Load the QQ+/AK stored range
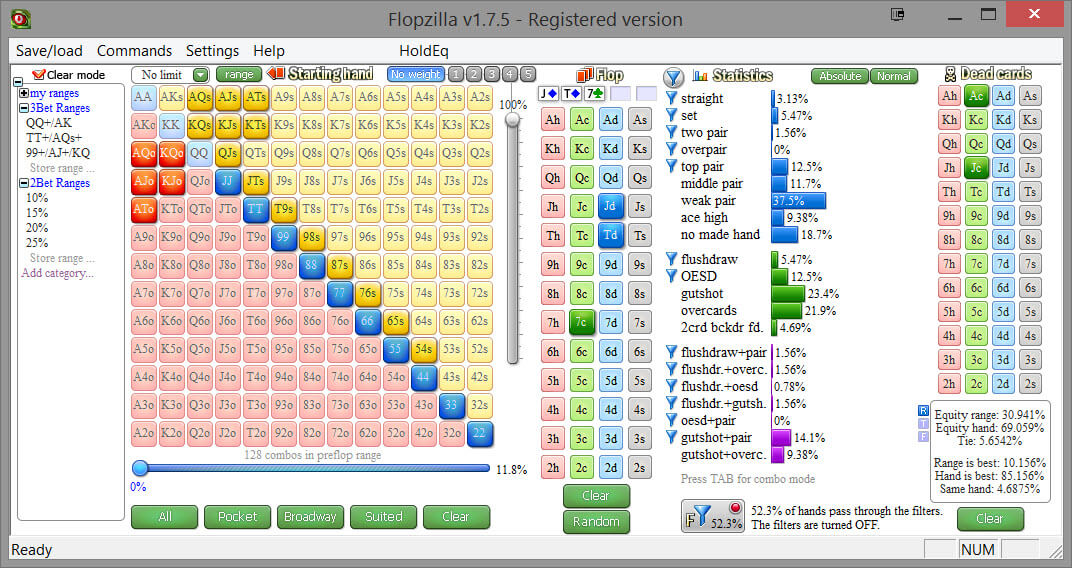 click(49, 123)
